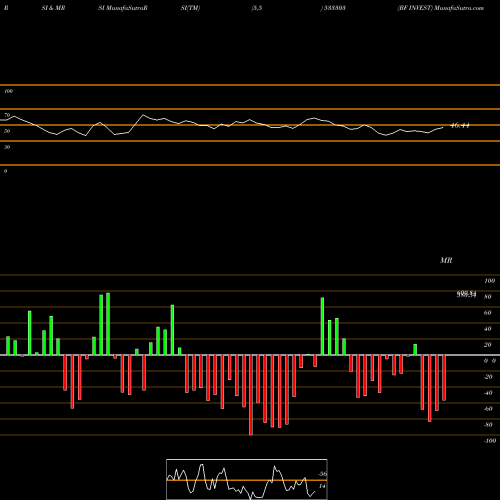
Task: Click the SI(TM) header label
Action: point(190,8)
